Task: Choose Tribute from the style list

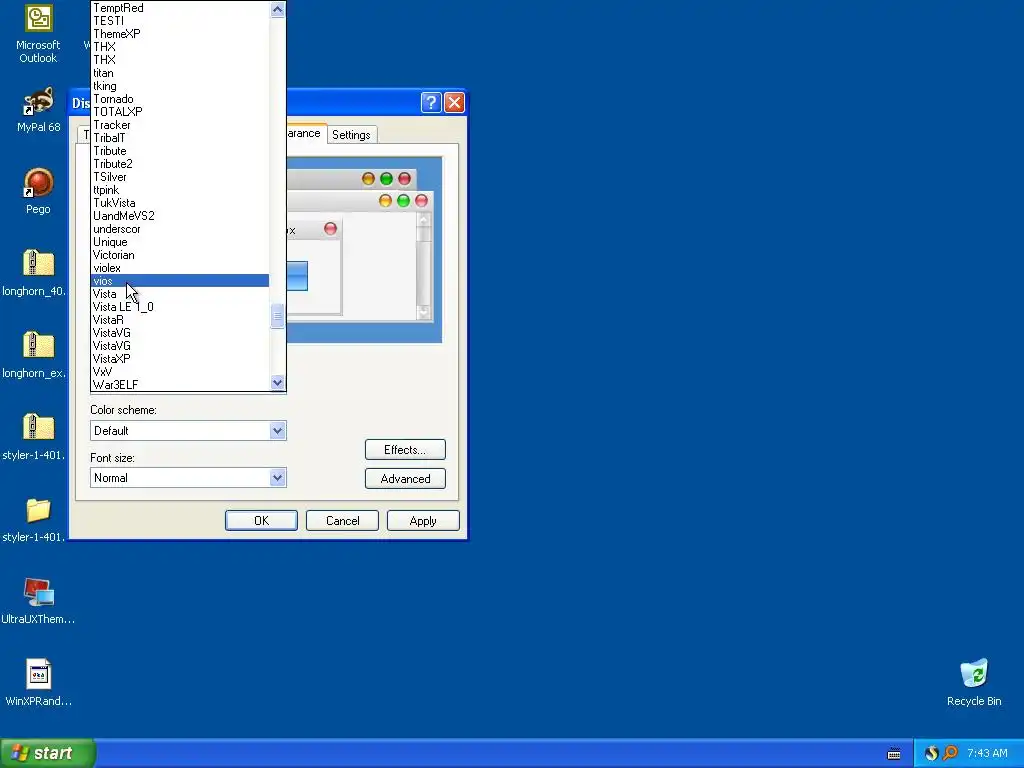Action: pyautogui.click(x=180, y=151)
